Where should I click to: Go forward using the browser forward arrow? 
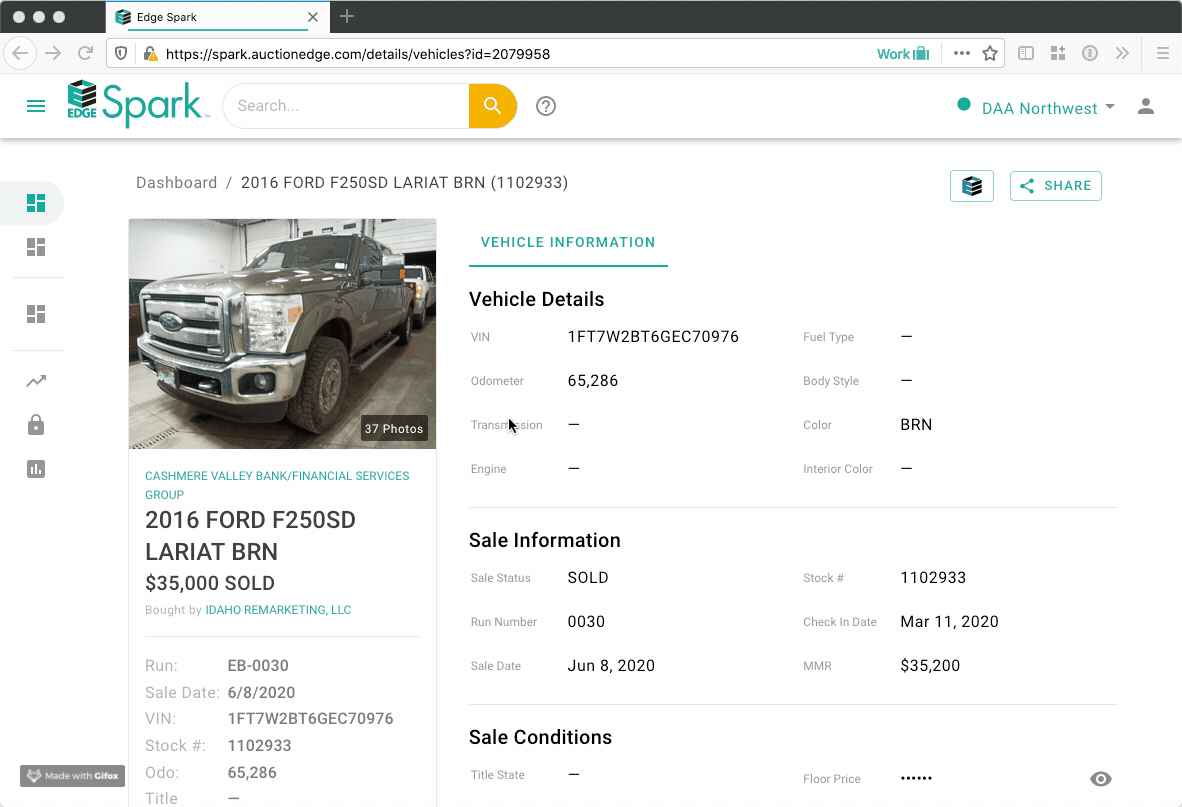click(53, 53)
